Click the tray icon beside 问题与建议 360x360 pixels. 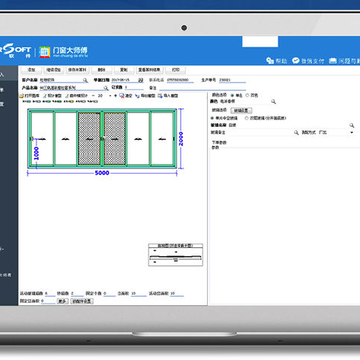click(x=333, y=61)
